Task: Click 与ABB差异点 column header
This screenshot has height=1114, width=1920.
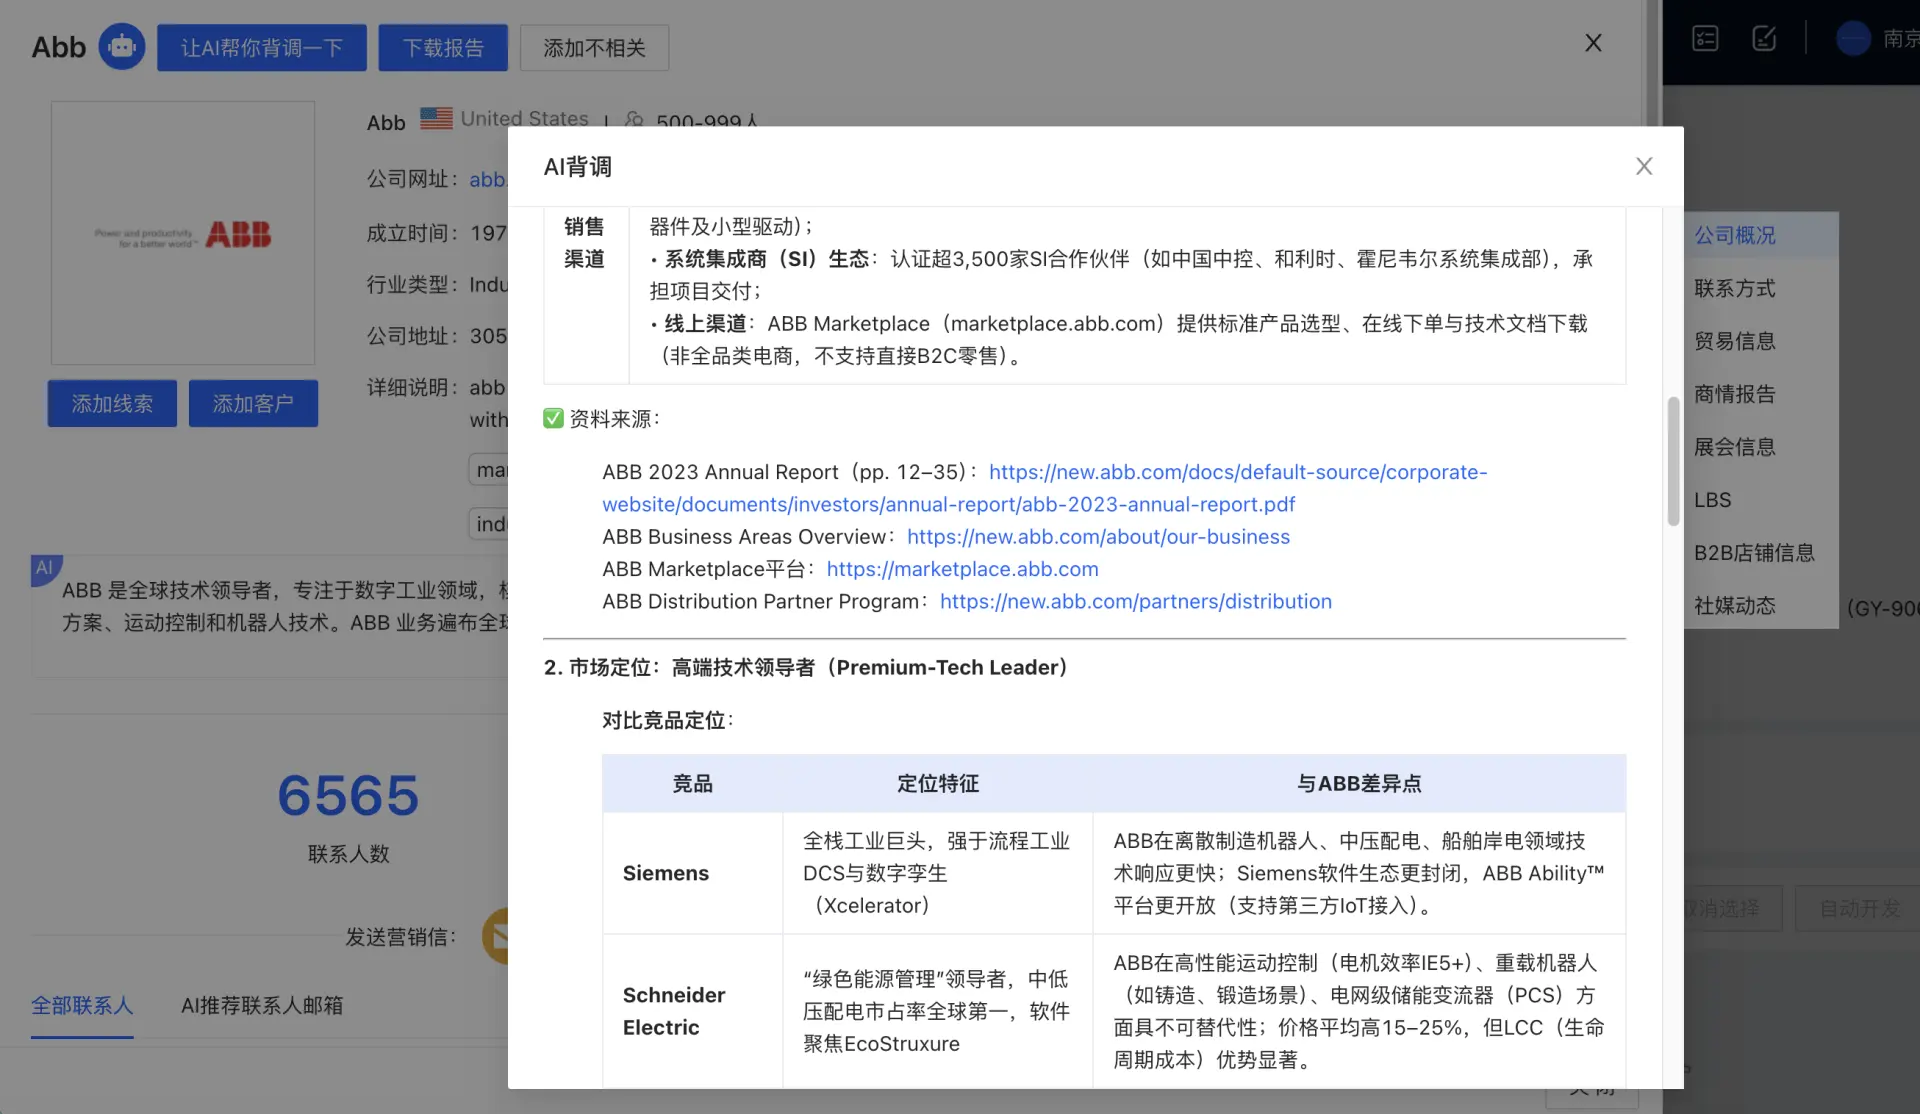Action: pos(1359,783)
